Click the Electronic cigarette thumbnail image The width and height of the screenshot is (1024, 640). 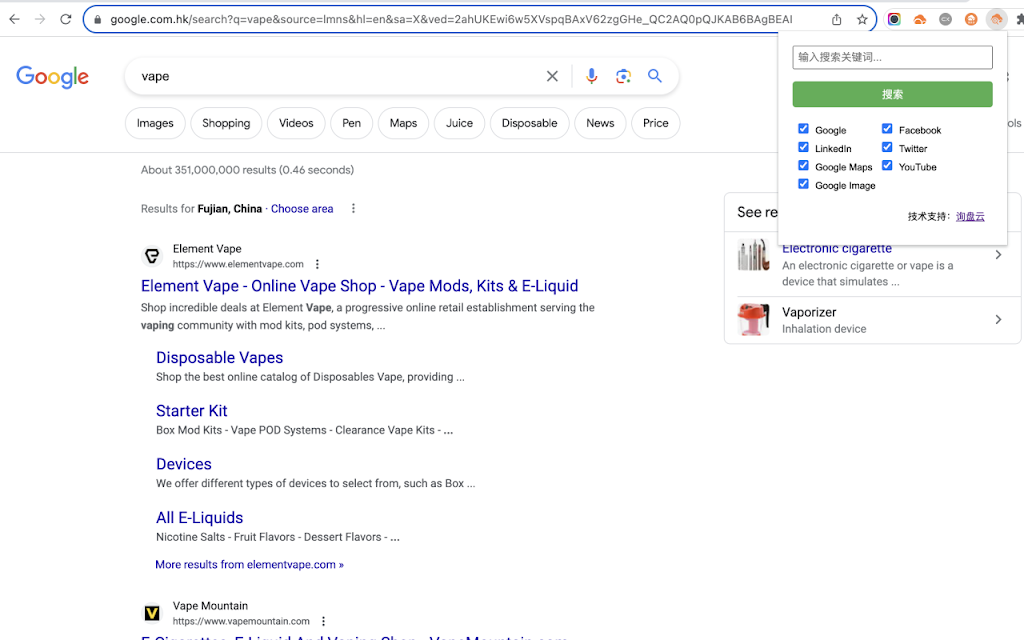(x=754, y=255)
